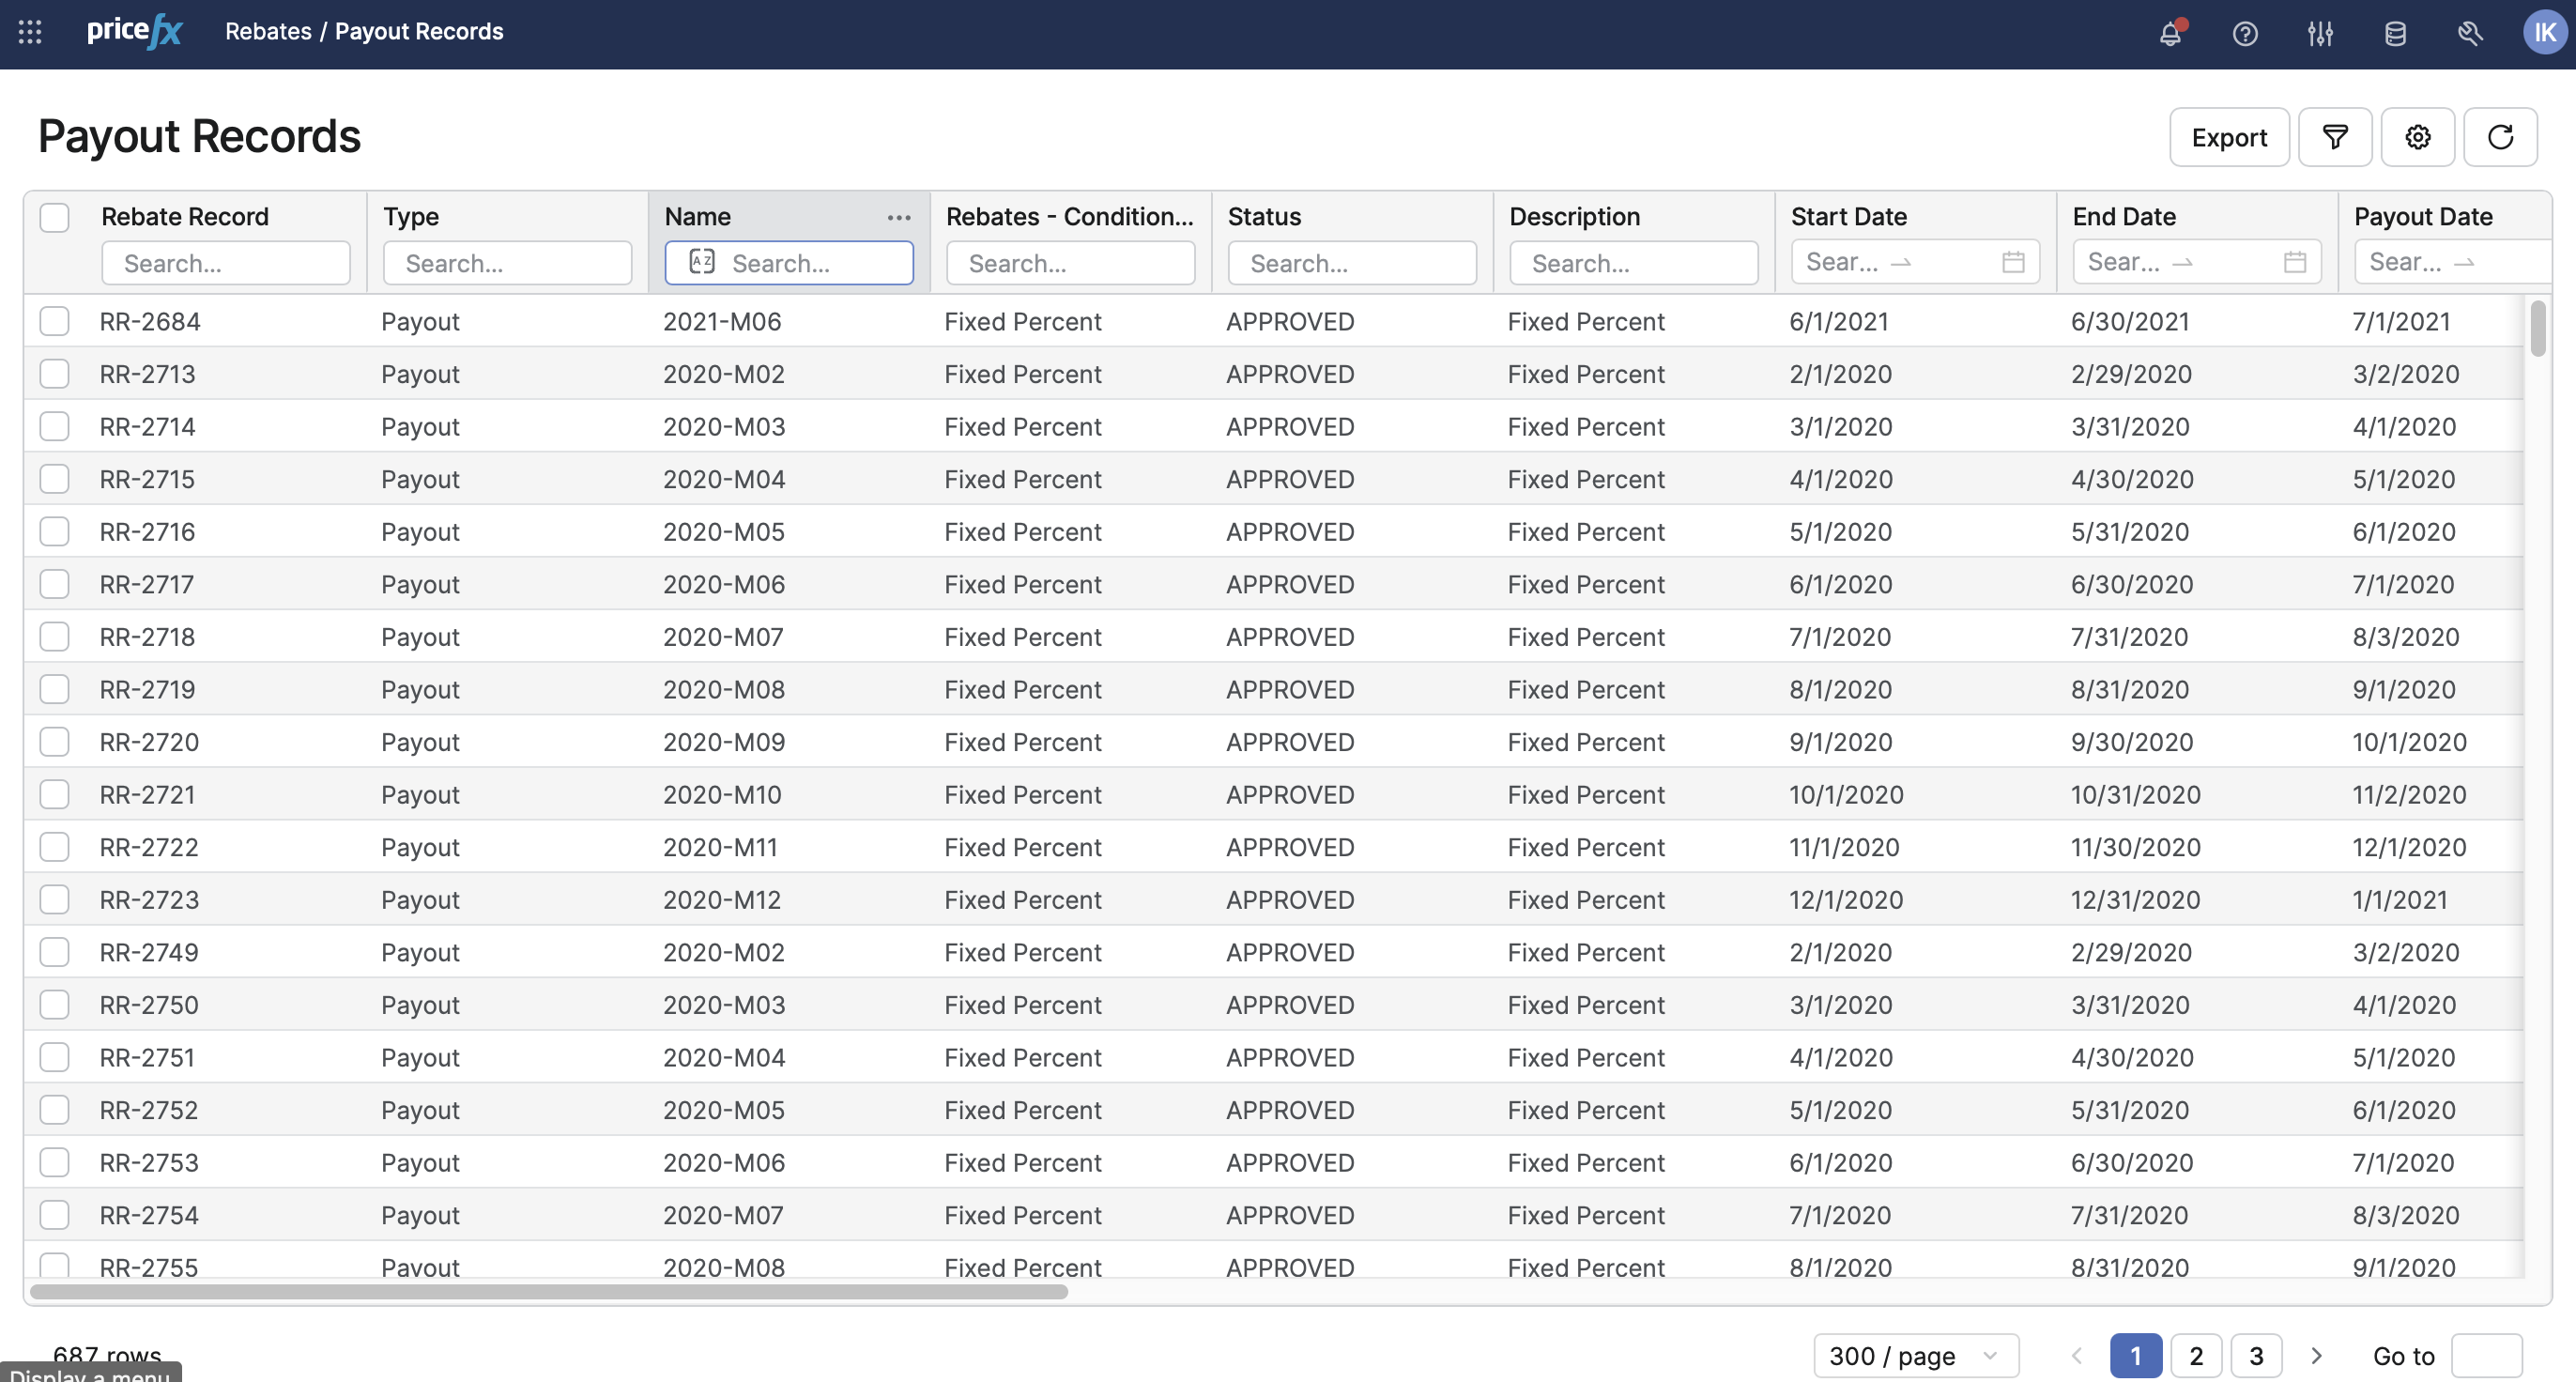
Task: Open the sliders configuration icon in header
Action: (2320, 33)
